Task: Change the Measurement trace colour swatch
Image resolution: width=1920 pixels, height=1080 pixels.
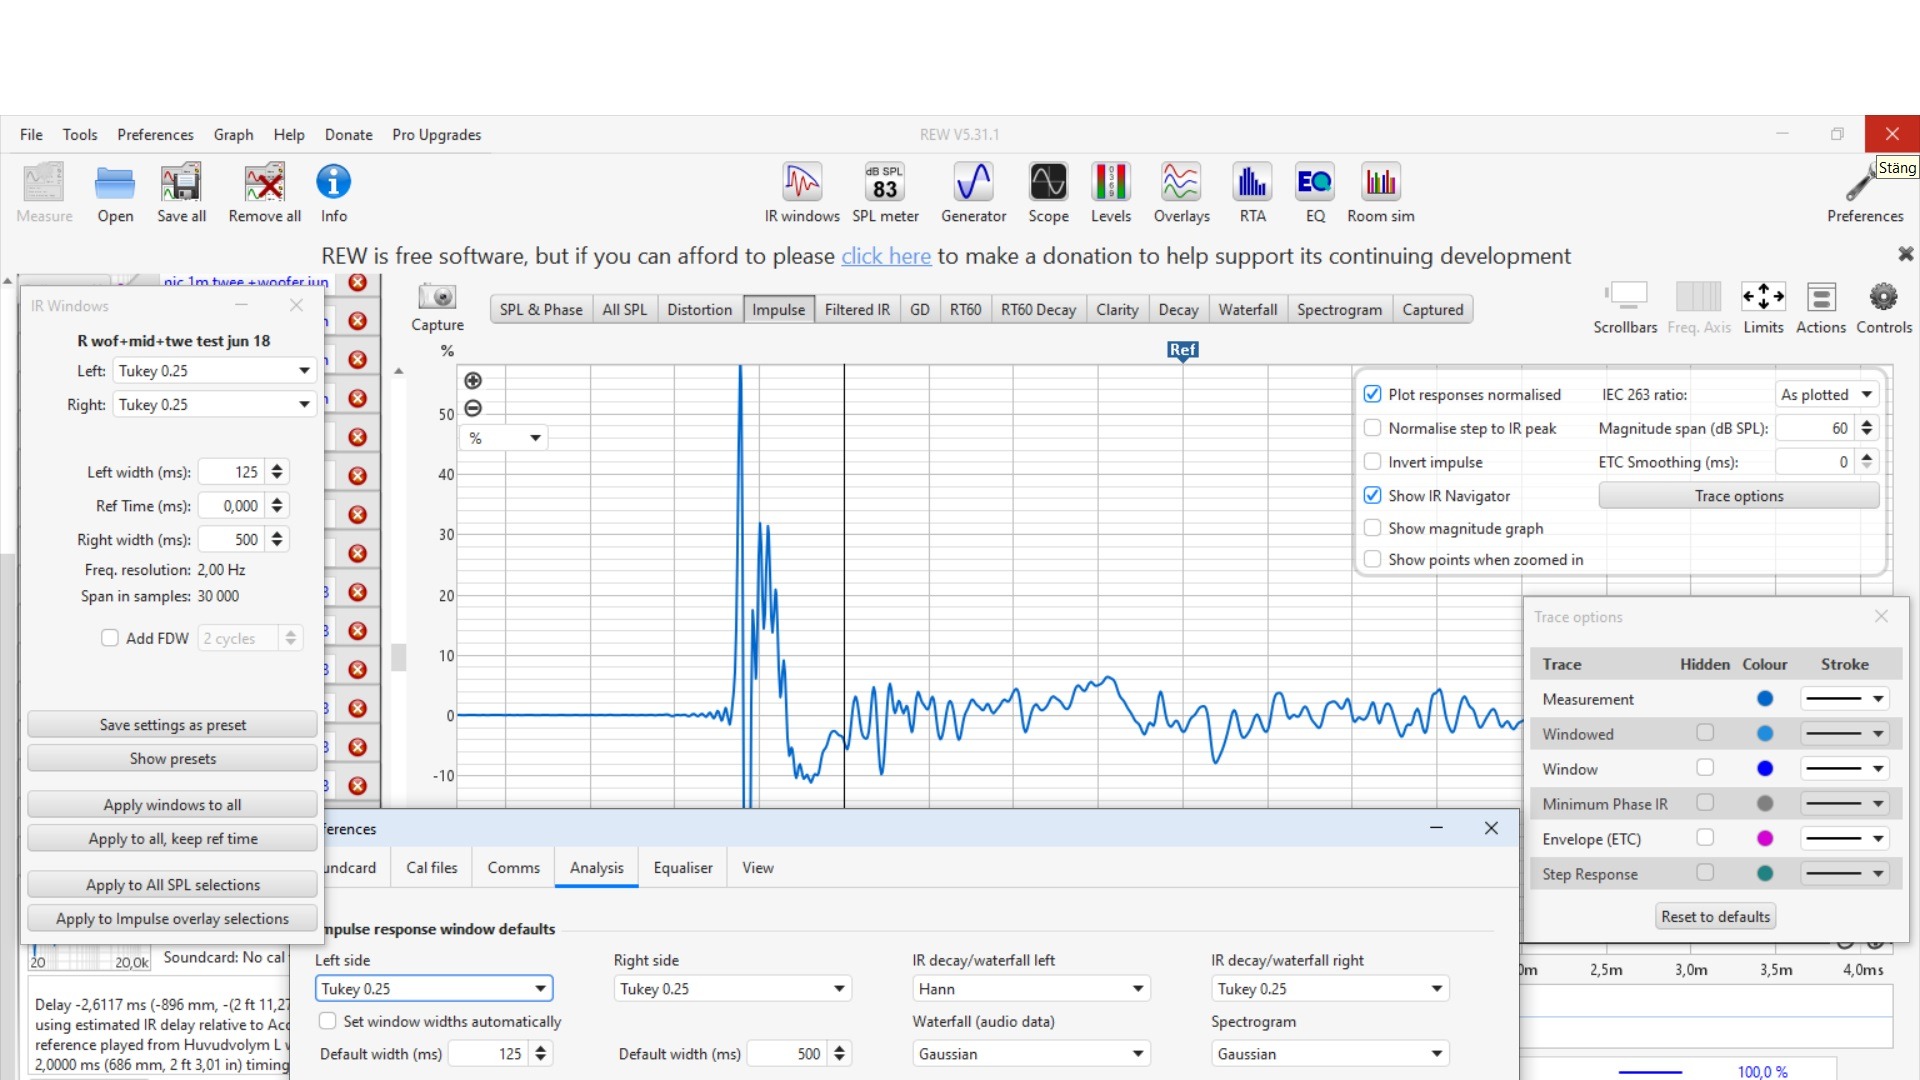Action: click(1764, 698)
